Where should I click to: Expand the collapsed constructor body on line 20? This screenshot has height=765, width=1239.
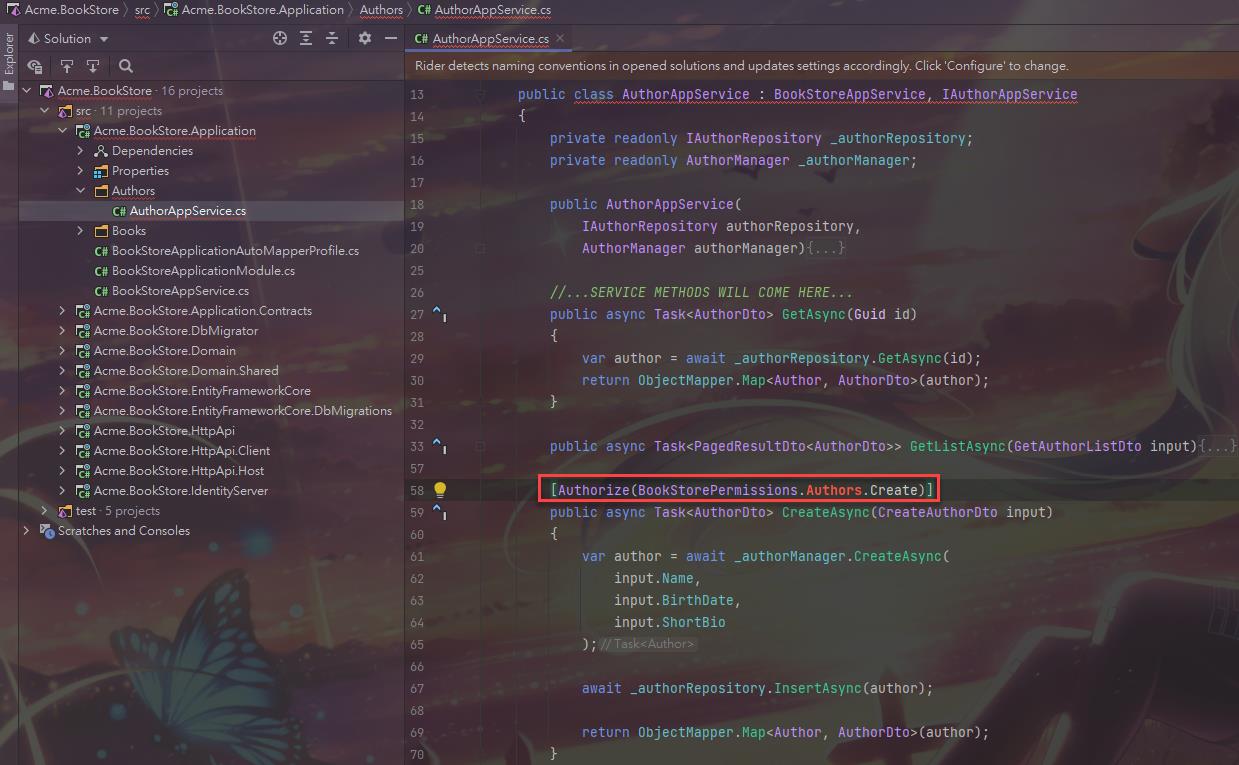[826, 248]
